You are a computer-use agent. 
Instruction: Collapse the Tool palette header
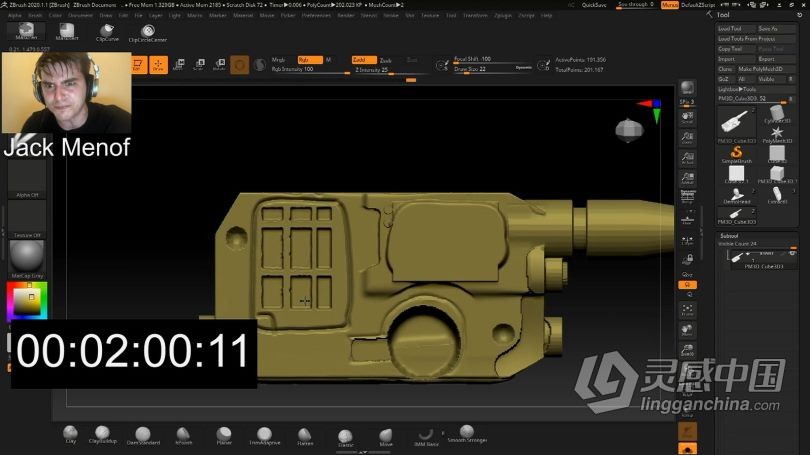point(723,15)
